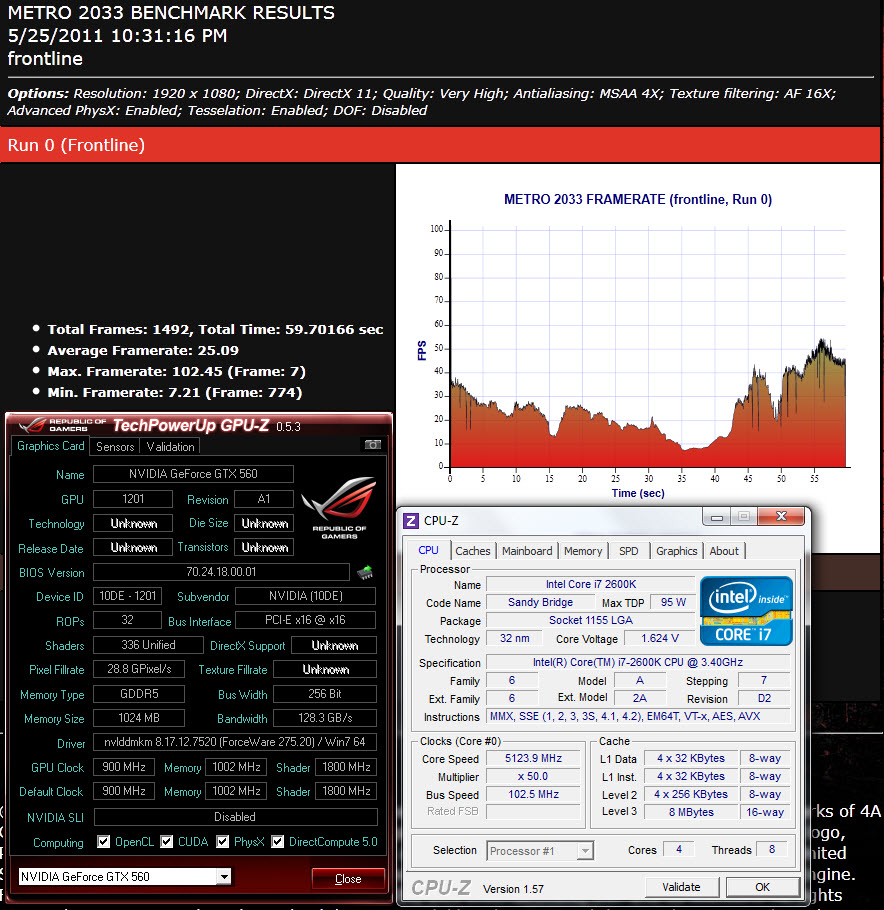Click the Min. Framerate 7.21 line
This screenshot has height=910, width=884.
(x=175, y=392)
